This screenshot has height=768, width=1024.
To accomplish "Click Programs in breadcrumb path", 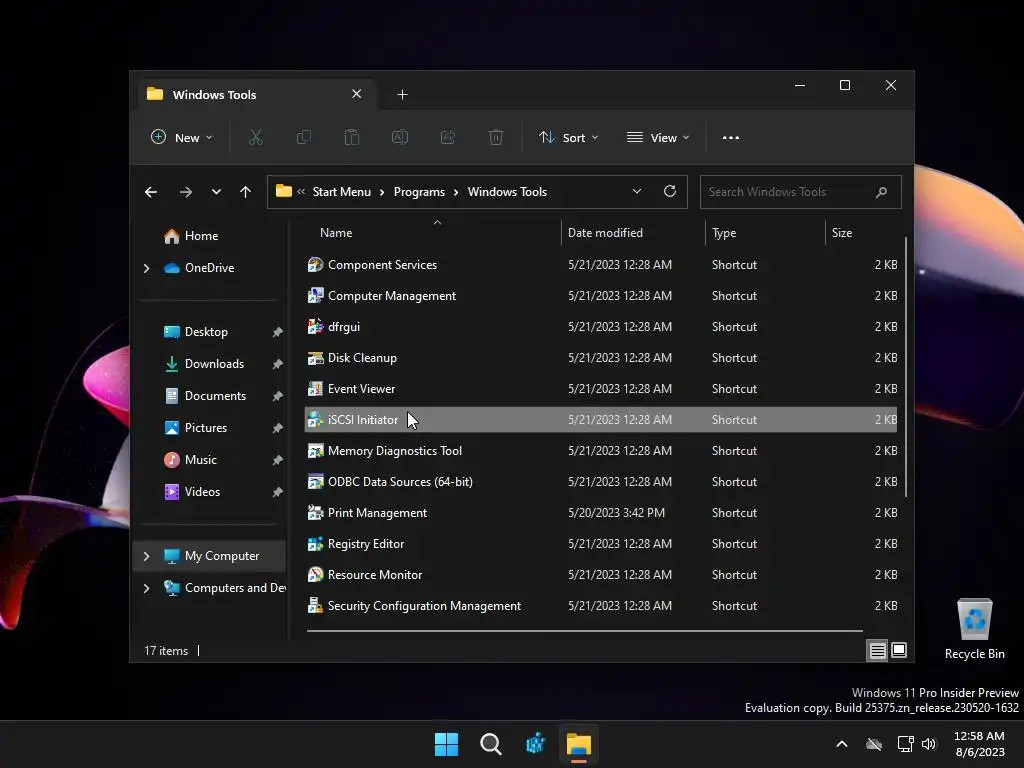I will click(x=419, y=192).
